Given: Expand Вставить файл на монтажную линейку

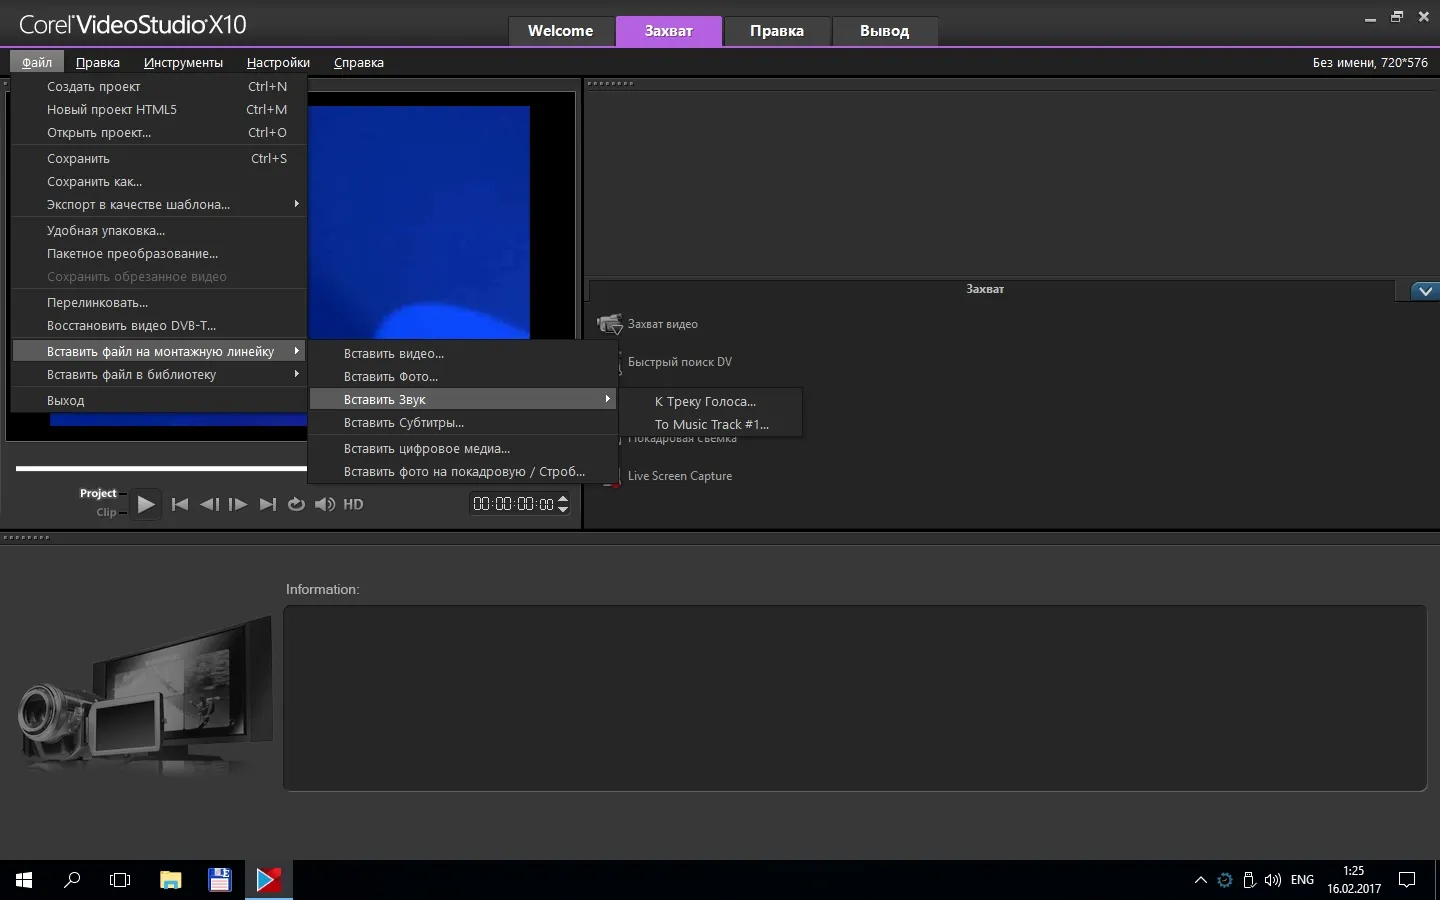Looking at the screenshot, I should pos(159,351).
